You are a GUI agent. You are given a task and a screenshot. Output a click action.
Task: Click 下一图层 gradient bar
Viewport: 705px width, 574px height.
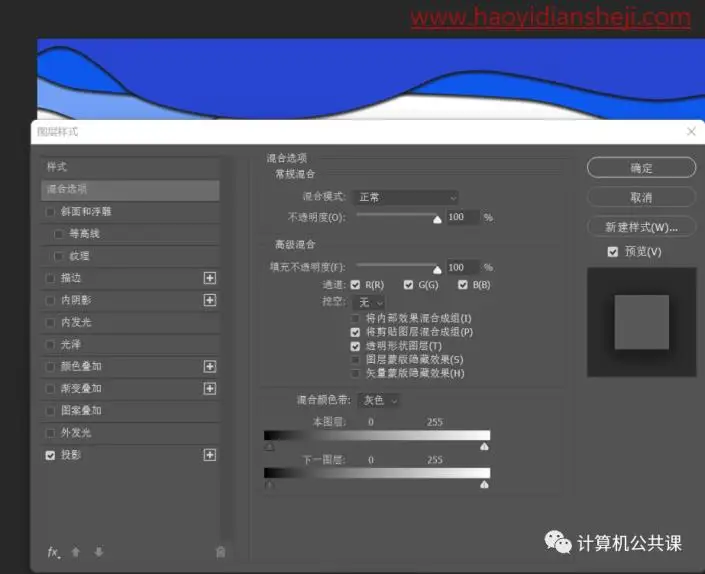point(377,473)
